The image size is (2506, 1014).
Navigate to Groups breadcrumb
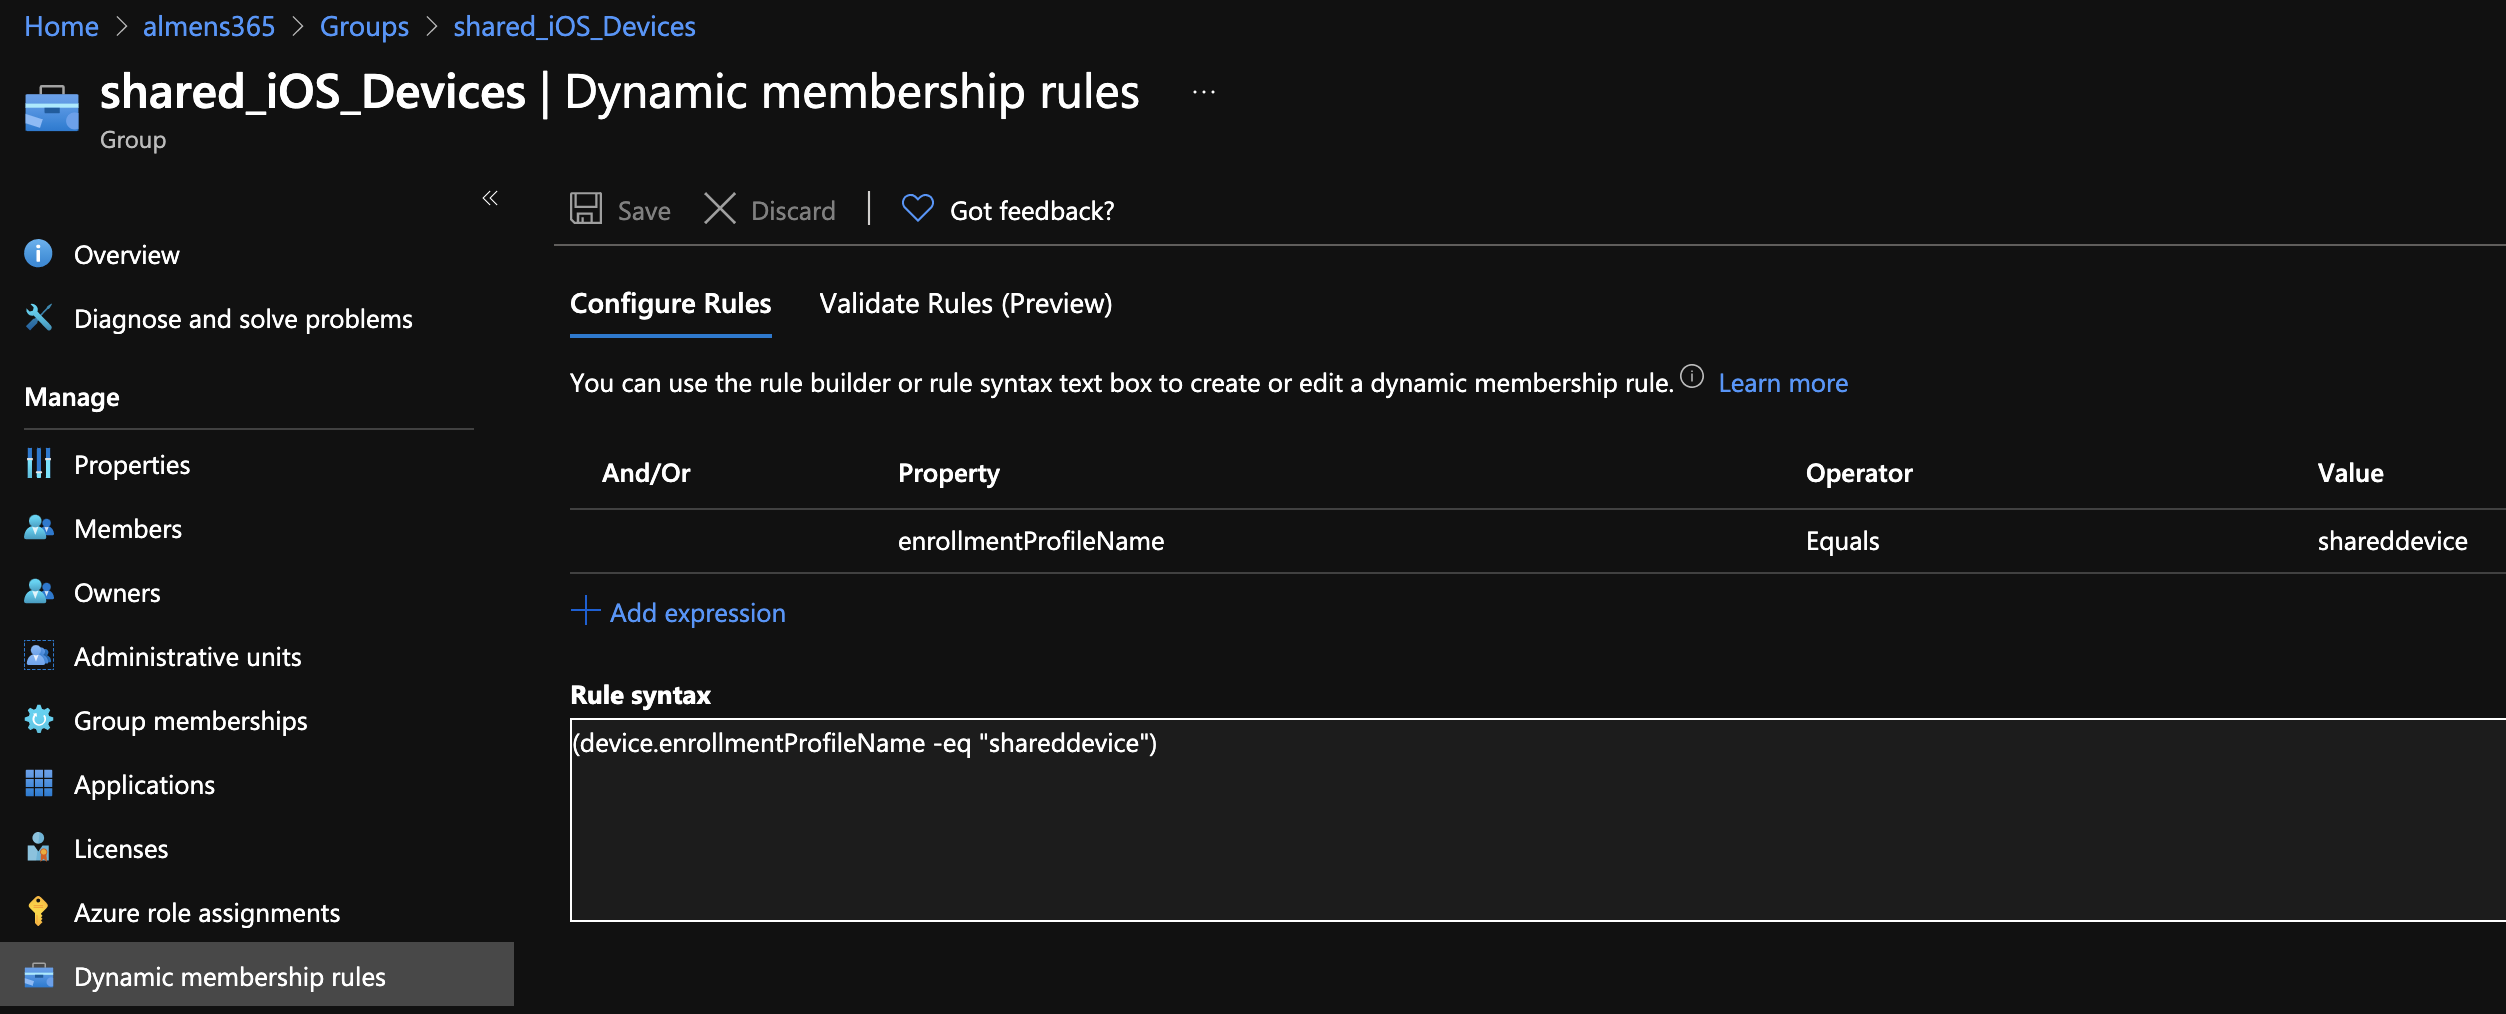(364, 27)
